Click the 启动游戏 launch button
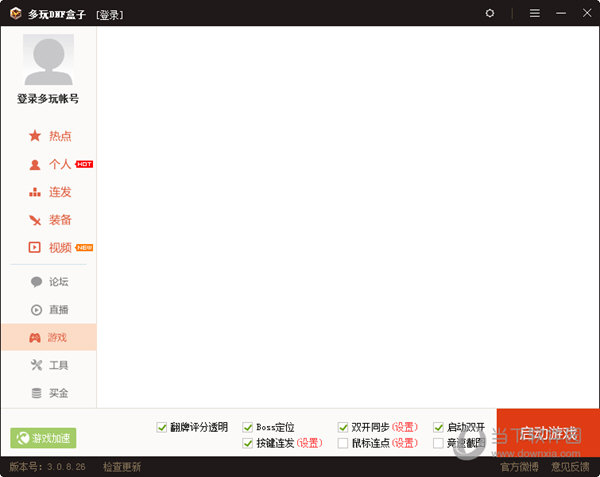Screen dimensions: 600x477 point(548,433)
